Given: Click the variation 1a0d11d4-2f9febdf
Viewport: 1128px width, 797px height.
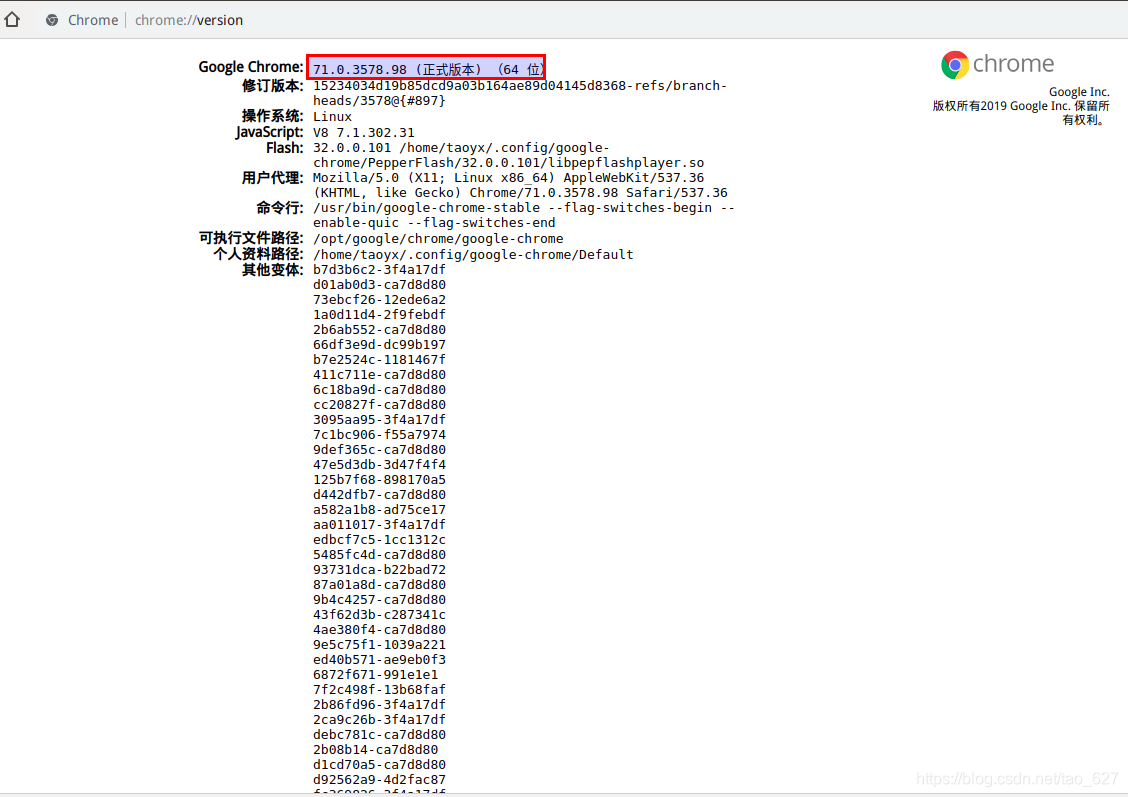Looking at the screenshot, I should click(x=379, y=315).
